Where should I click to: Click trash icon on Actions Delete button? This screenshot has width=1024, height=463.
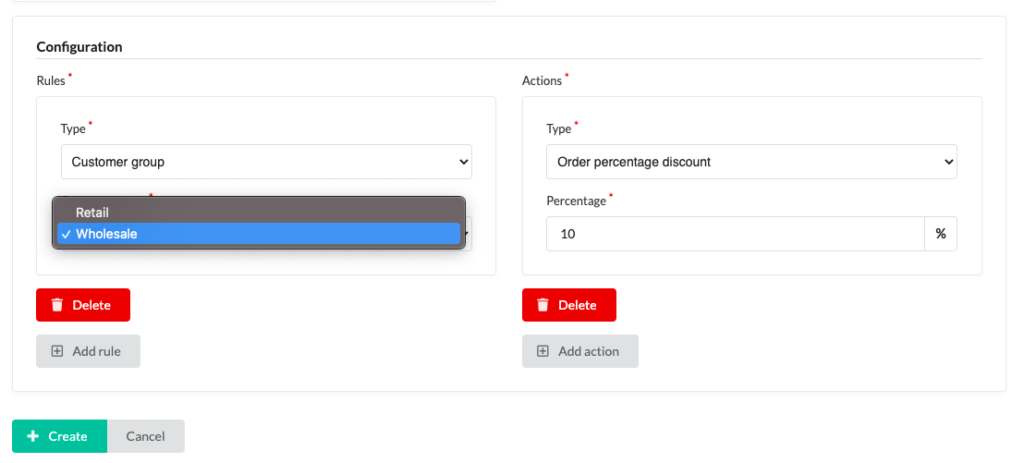(543, 305)
